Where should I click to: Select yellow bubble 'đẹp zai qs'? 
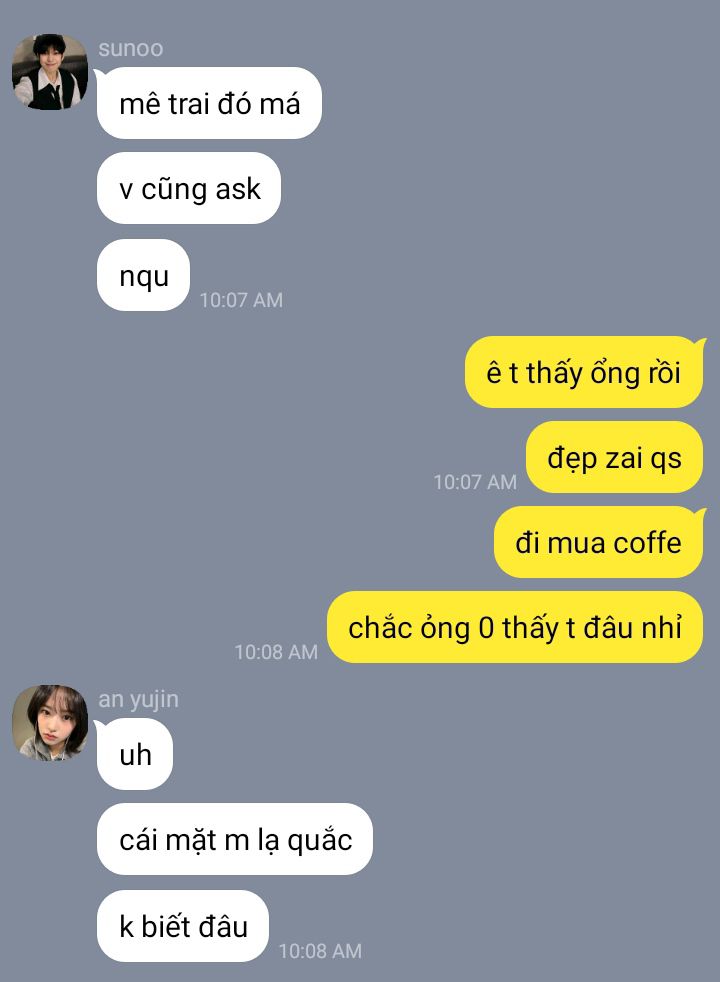click(x=614, y=457)
